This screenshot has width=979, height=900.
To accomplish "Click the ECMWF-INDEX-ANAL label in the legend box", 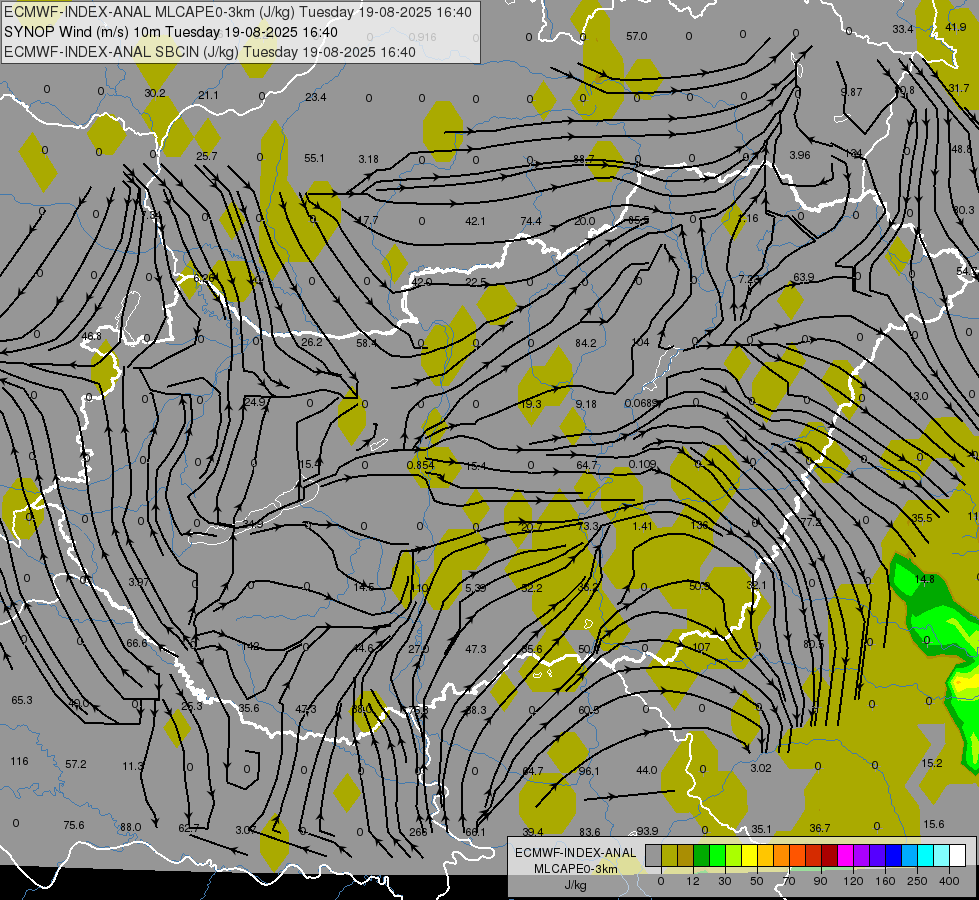I will tap(575, 853).
